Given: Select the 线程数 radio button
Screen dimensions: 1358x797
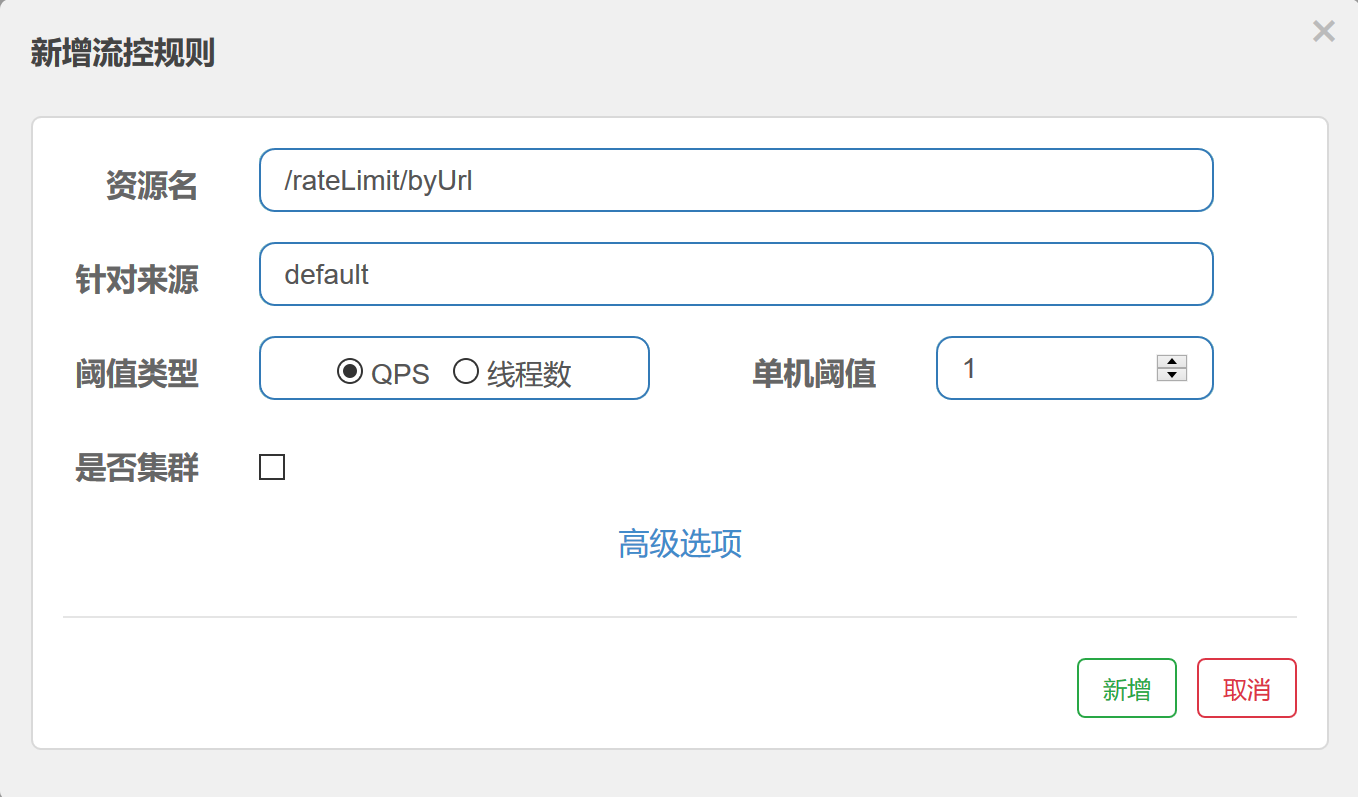Looking at the screenshot, I should [x=466, y=372].
